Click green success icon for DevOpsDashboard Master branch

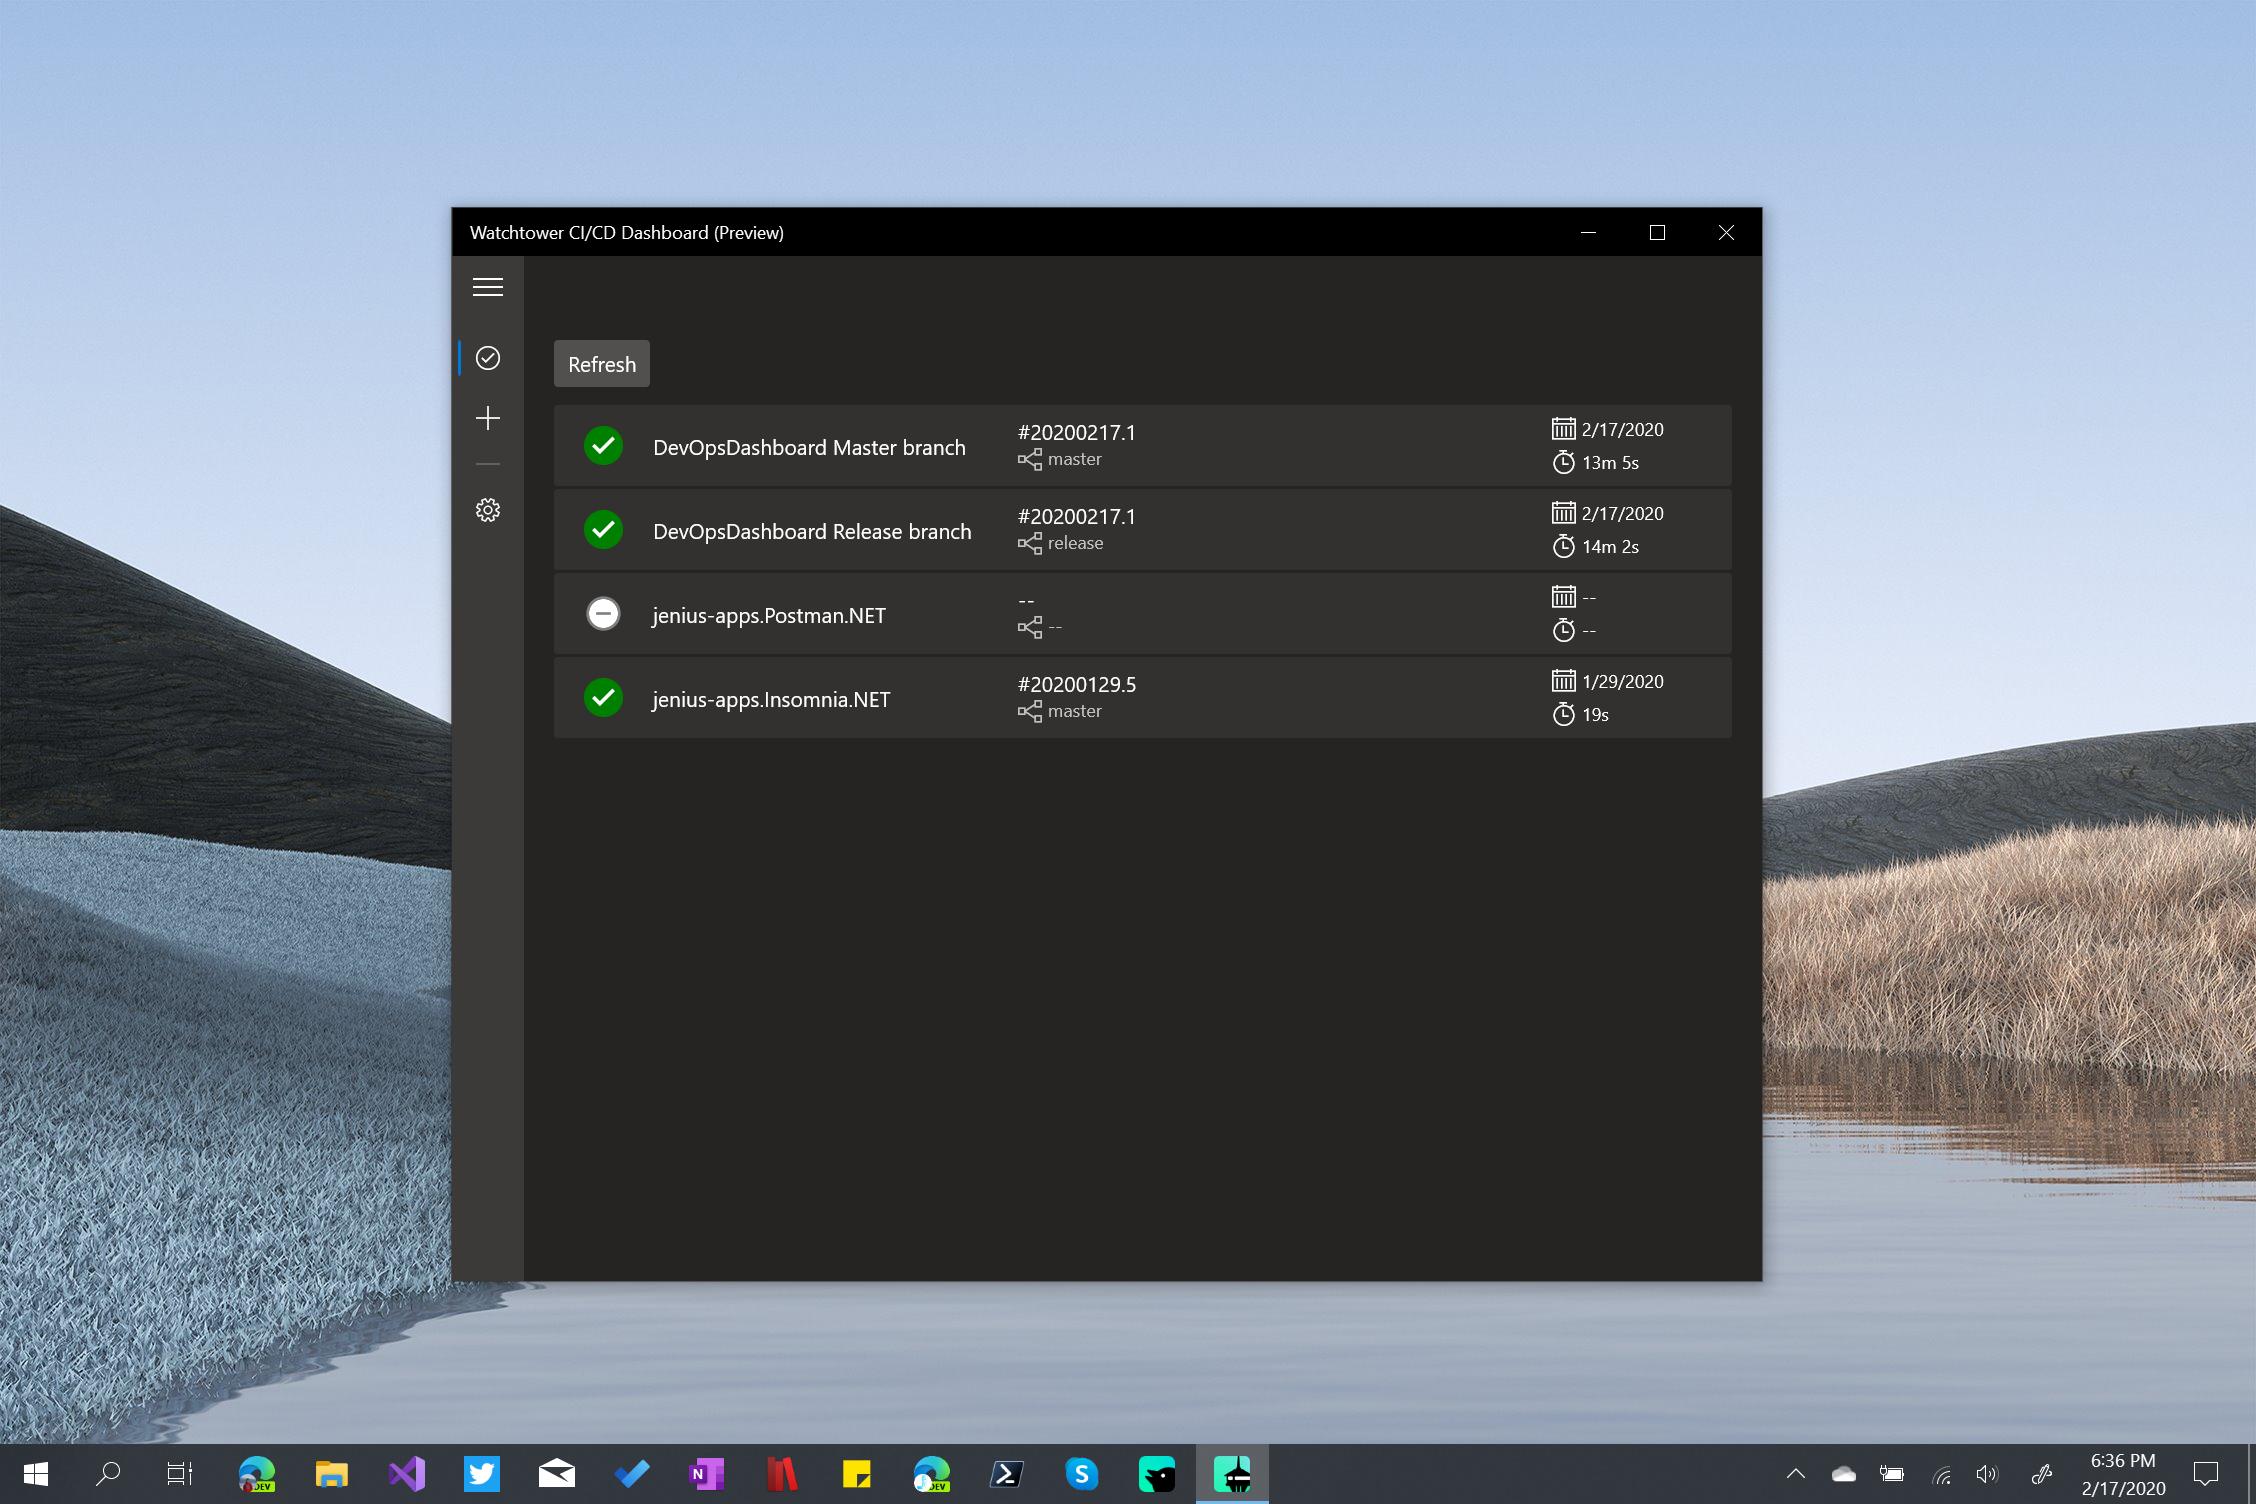click(603, 446)
